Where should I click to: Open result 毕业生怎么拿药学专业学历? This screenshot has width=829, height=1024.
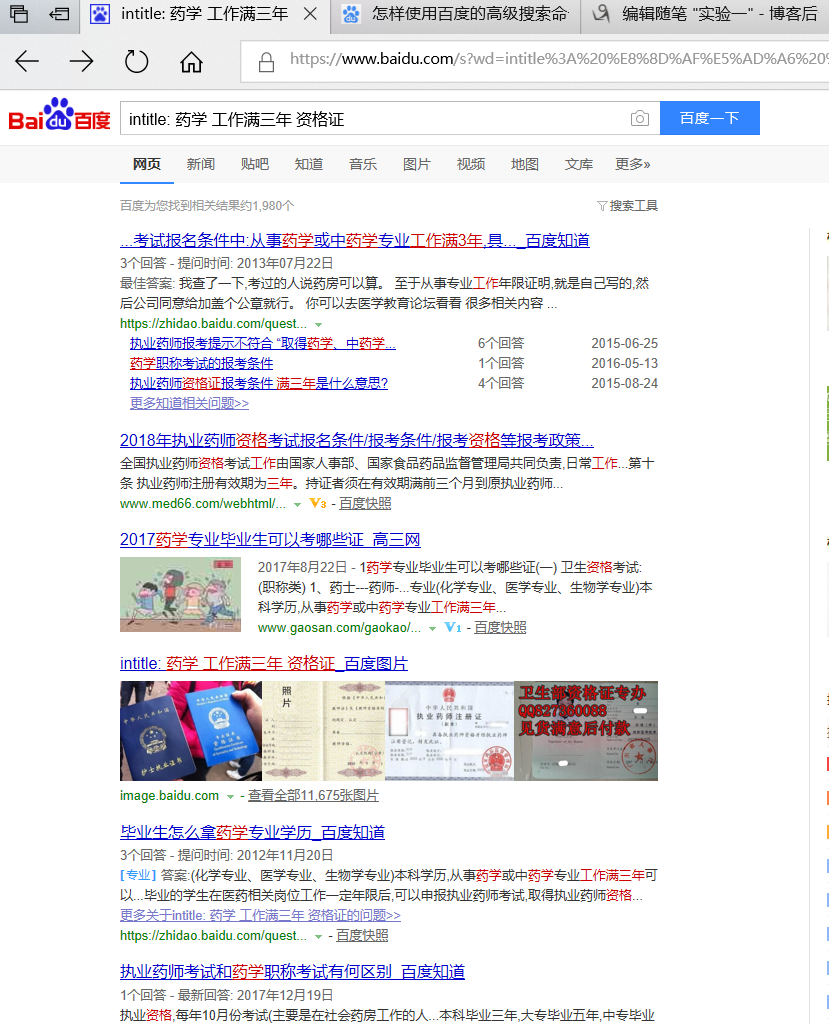coord(252,832)
